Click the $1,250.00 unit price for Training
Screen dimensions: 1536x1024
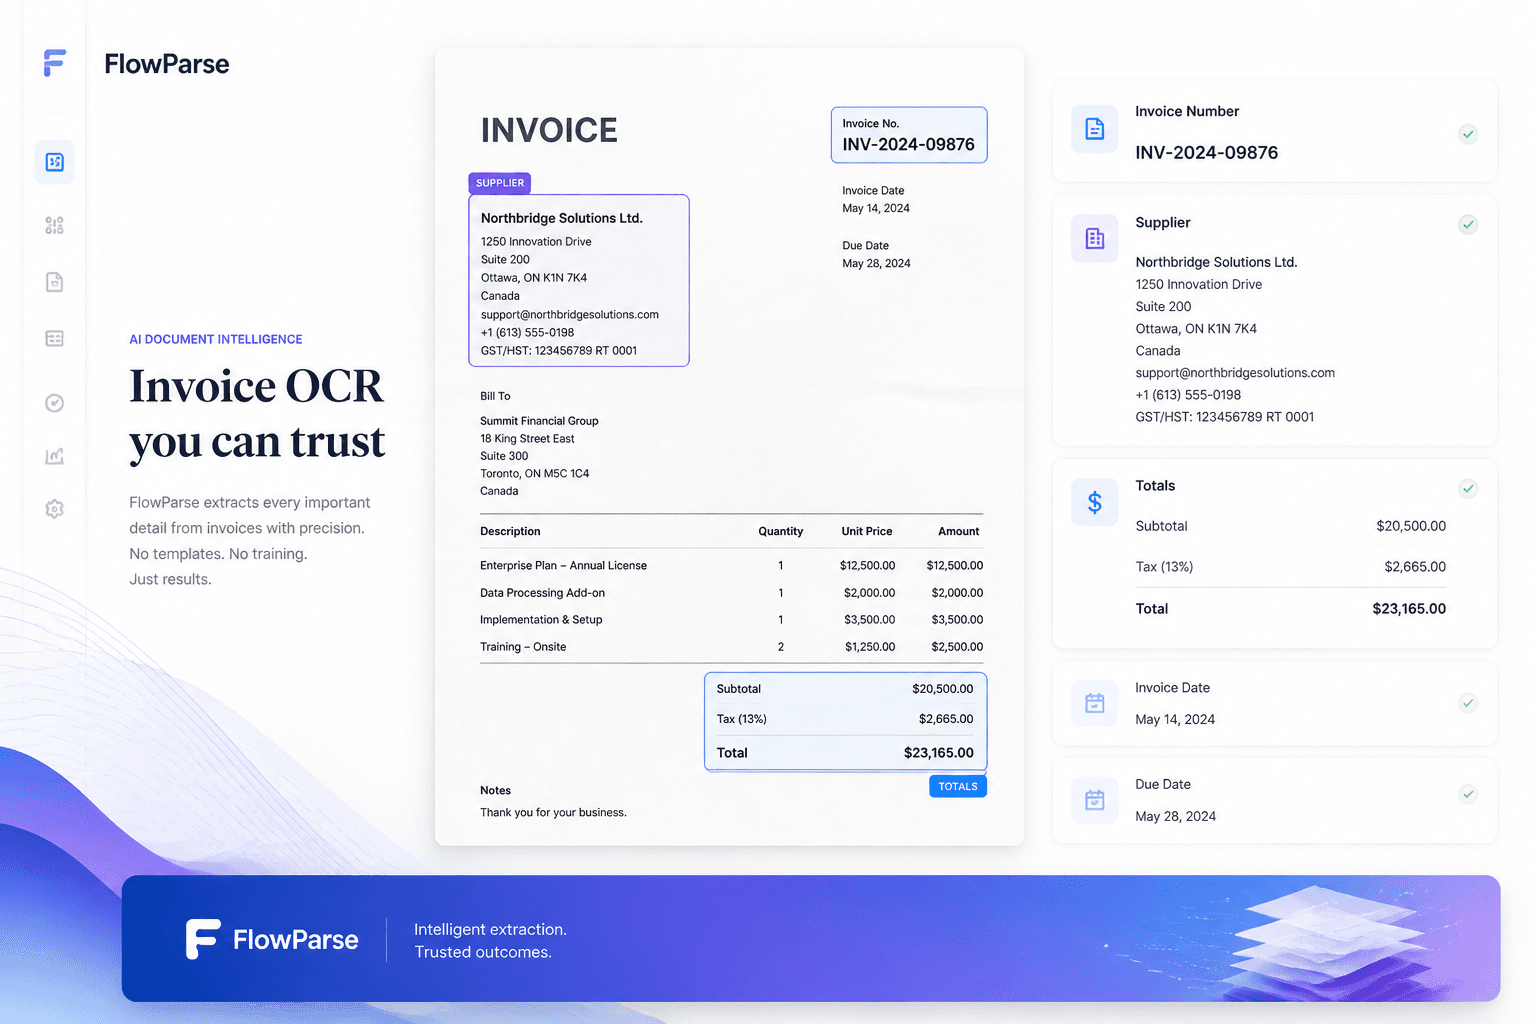click(870, 647)
